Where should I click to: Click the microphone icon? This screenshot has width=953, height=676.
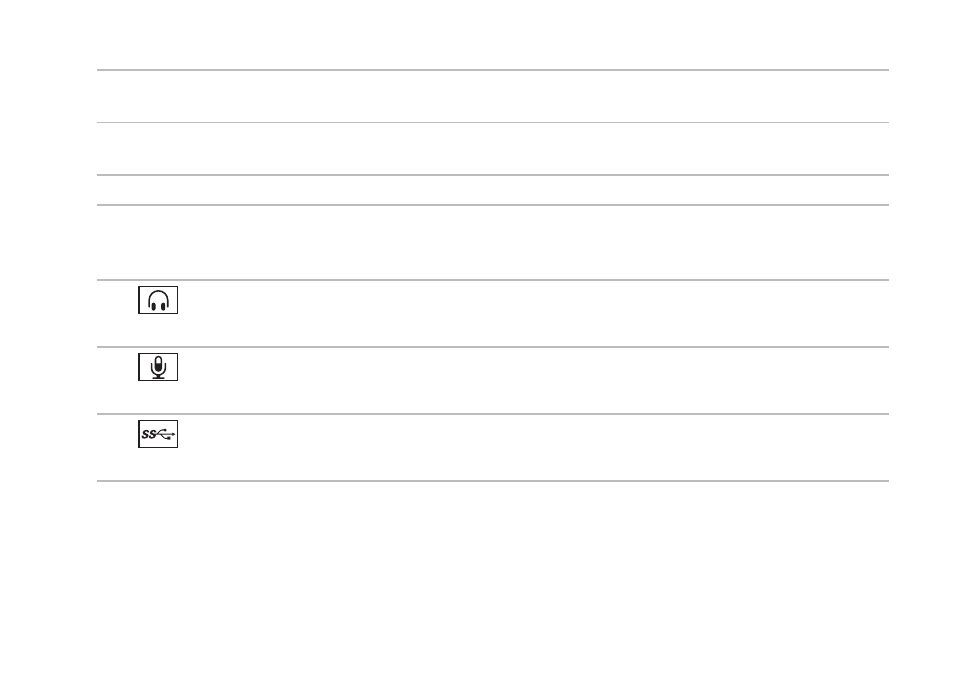pyautogui.click(x=158, y=367)
